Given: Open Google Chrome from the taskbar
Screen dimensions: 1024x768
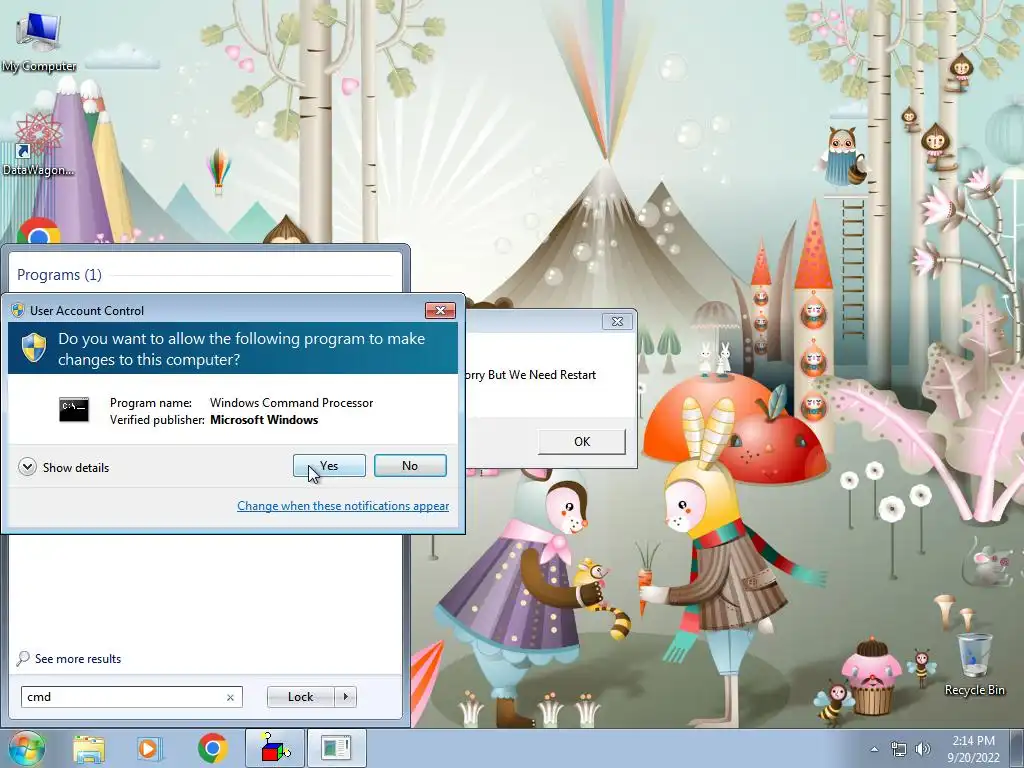Looking at the screenshot, I should click(212, 748).
